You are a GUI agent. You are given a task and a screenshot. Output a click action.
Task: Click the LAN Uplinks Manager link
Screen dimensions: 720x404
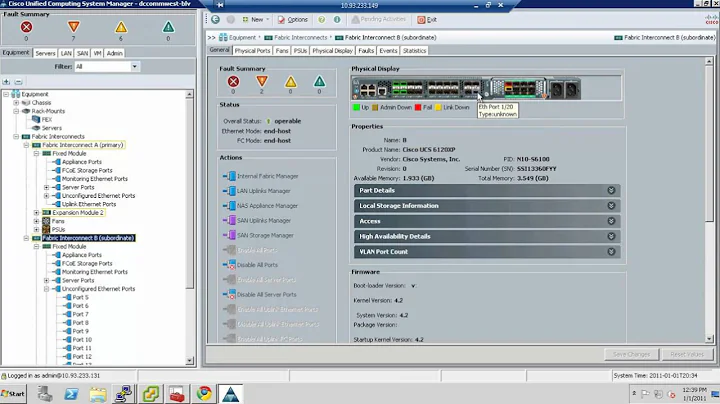(264, 191)
